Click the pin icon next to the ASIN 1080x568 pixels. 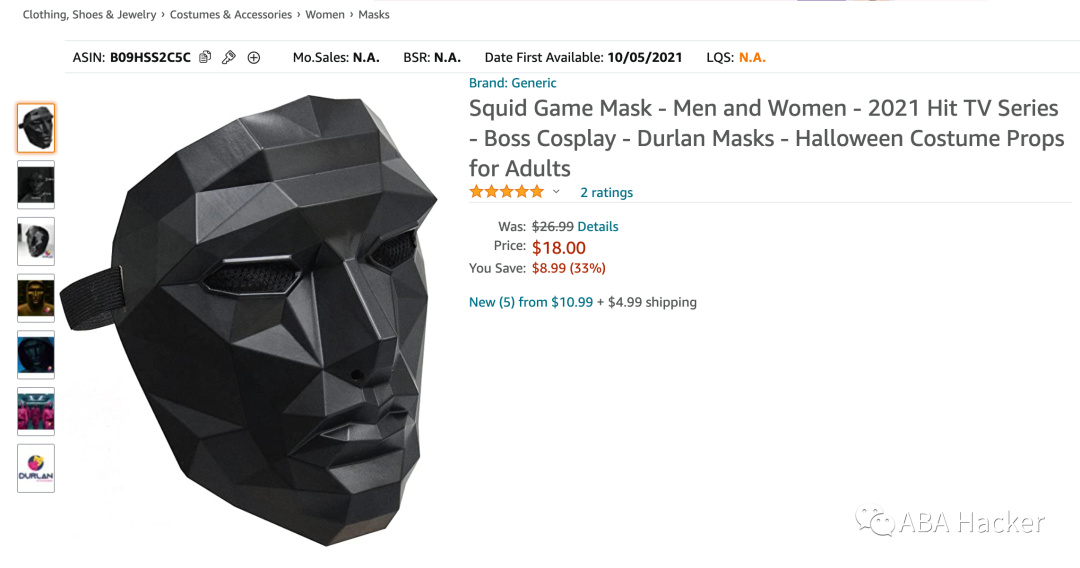point(229,57)
